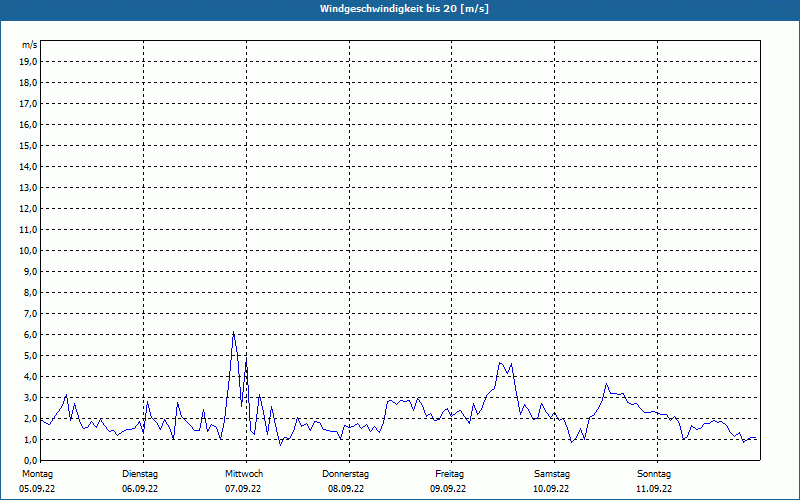Click the 'Mittwoch' day label
800x500 pixels.
pyautogui.click(x=244, y=474)
